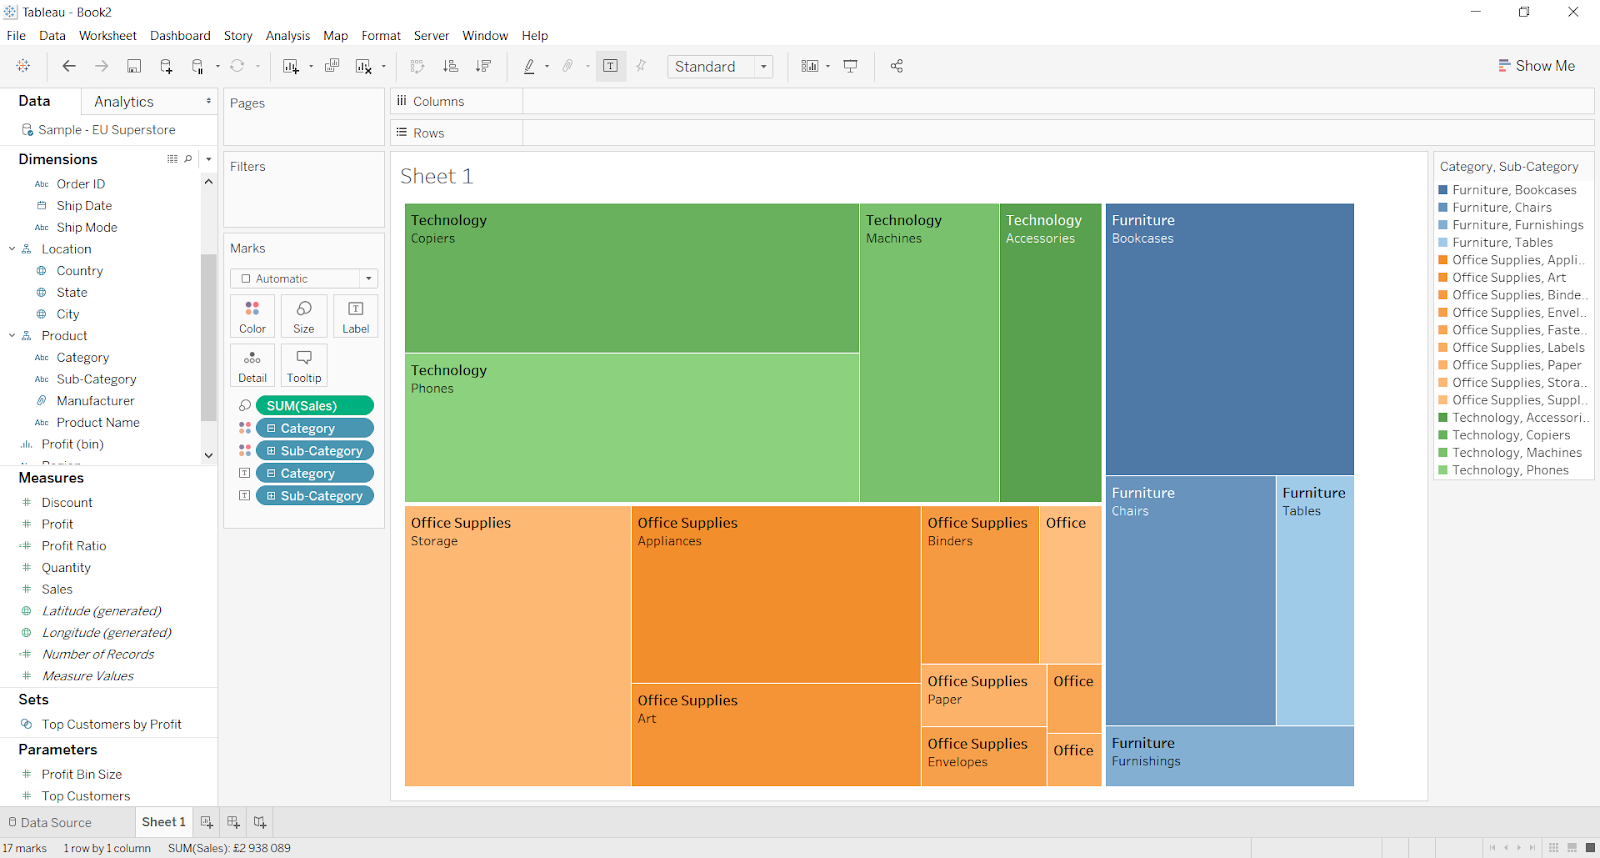This screenshot has height=858, width=1600.
Task: Click the Duplicate worksheet icon
Action: [x=332, y=66]
